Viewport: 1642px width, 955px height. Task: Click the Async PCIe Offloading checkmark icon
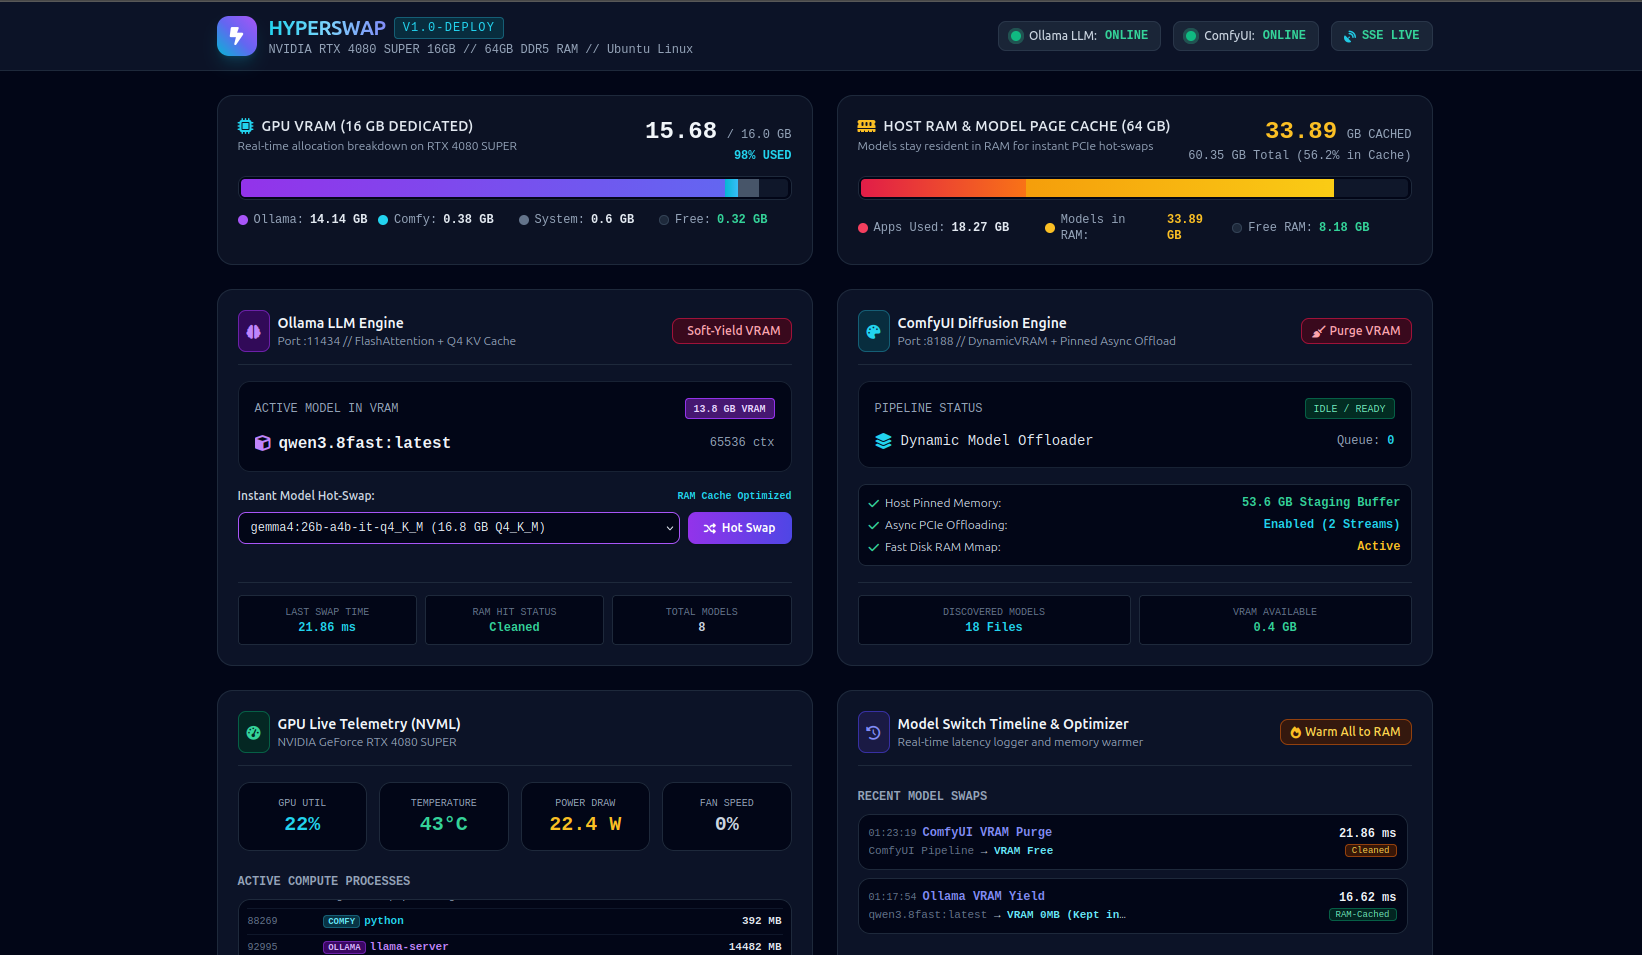[874, 525]
